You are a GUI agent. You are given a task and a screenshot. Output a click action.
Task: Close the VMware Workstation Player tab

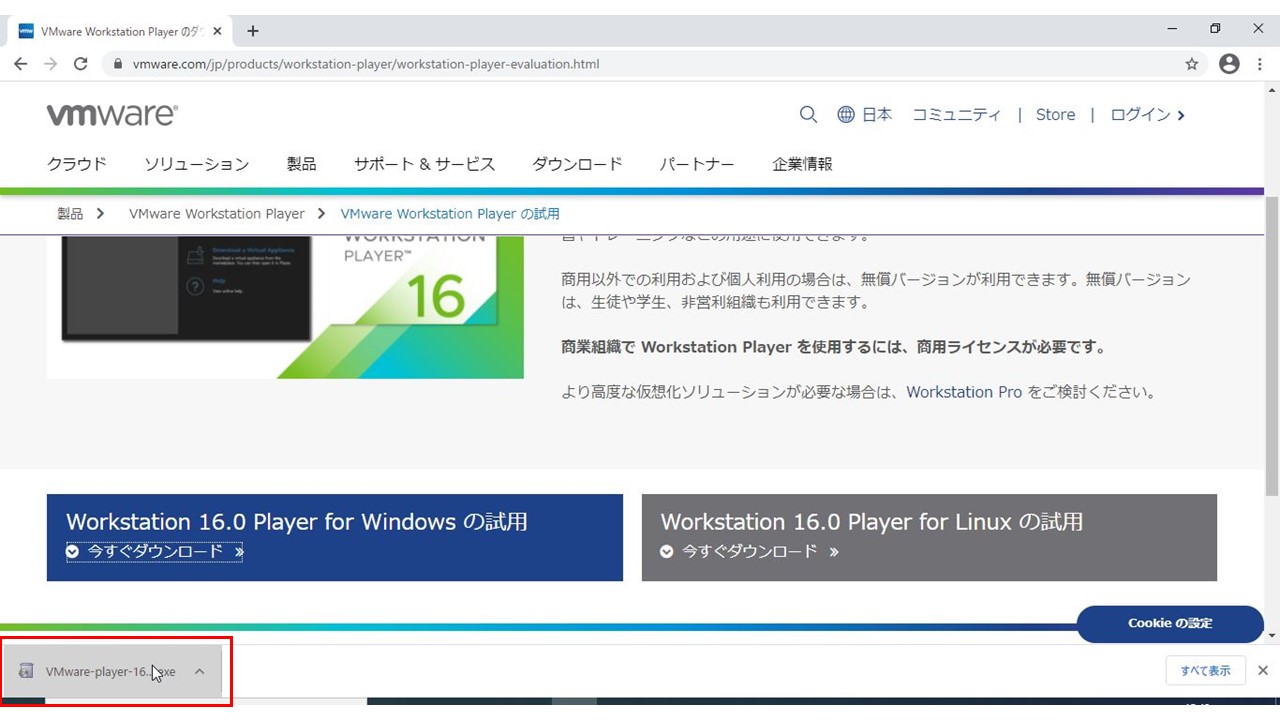pos(218,31)
